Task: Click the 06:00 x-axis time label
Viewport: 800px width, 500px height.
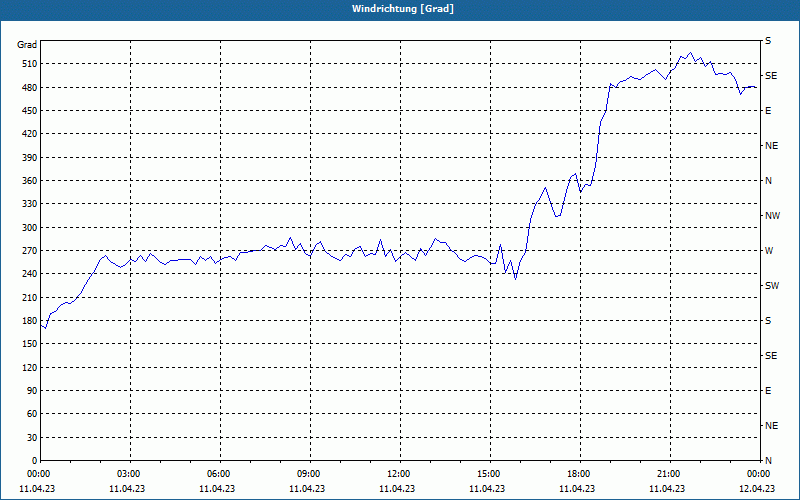Action: [x=219, y=474]
